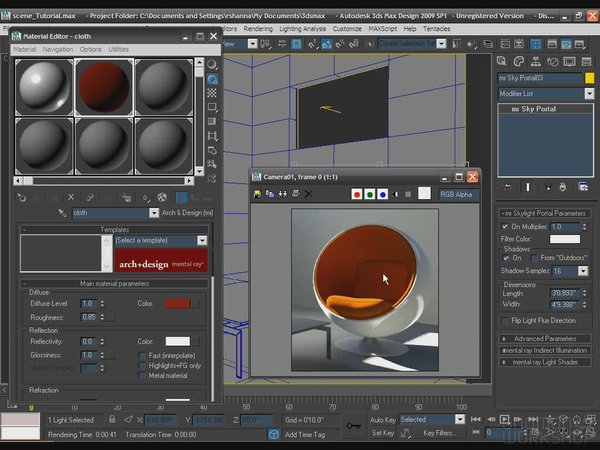Open the Select a template dropdown
The image size is (600, 450).
(202, 240)
